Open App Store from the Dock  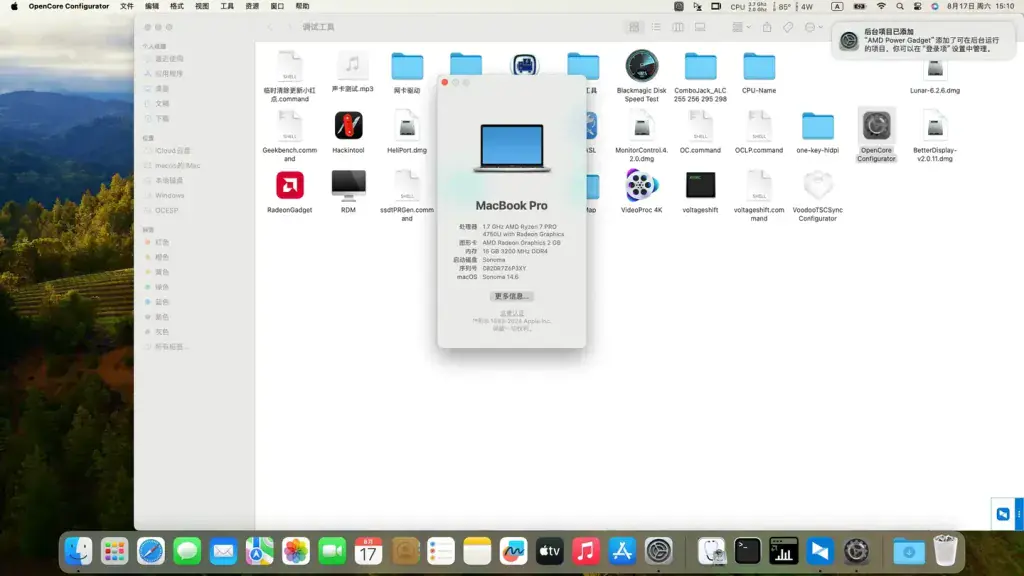(622, 551)
